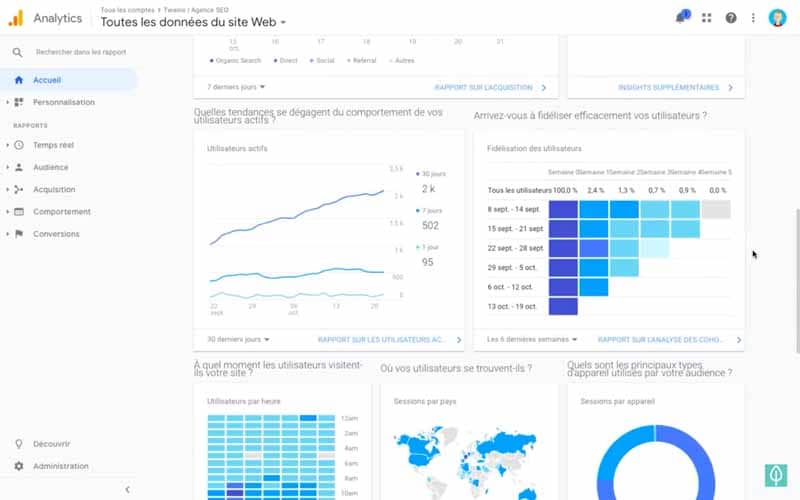Click the Google Analytics logo

pos(16,18)
